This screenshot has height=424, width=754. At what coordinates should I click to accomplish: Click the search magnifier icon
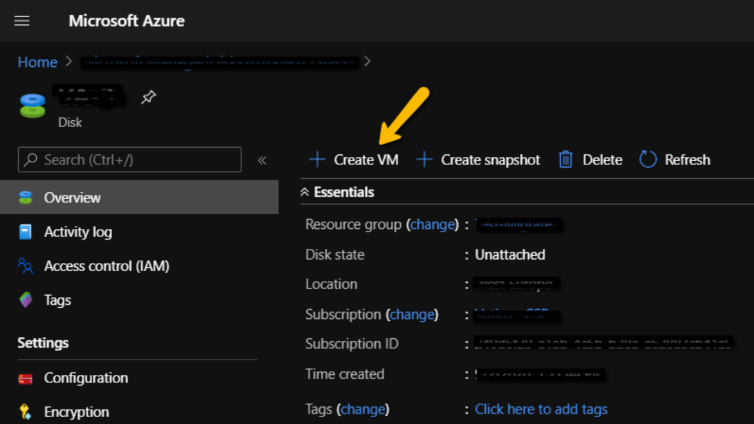click(x=31, y=160)
